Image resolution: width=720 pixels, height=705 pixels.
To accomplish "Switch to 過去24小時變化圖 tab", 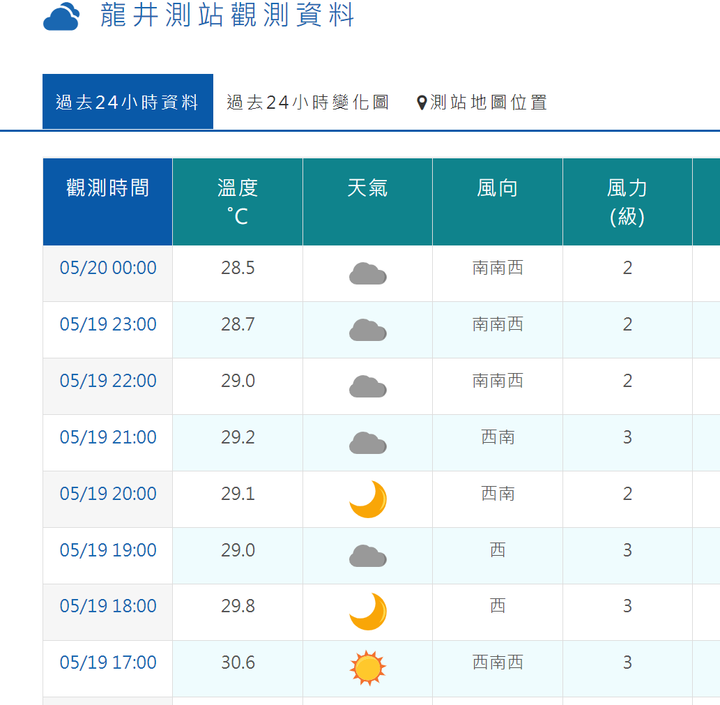I will (308, 102).
